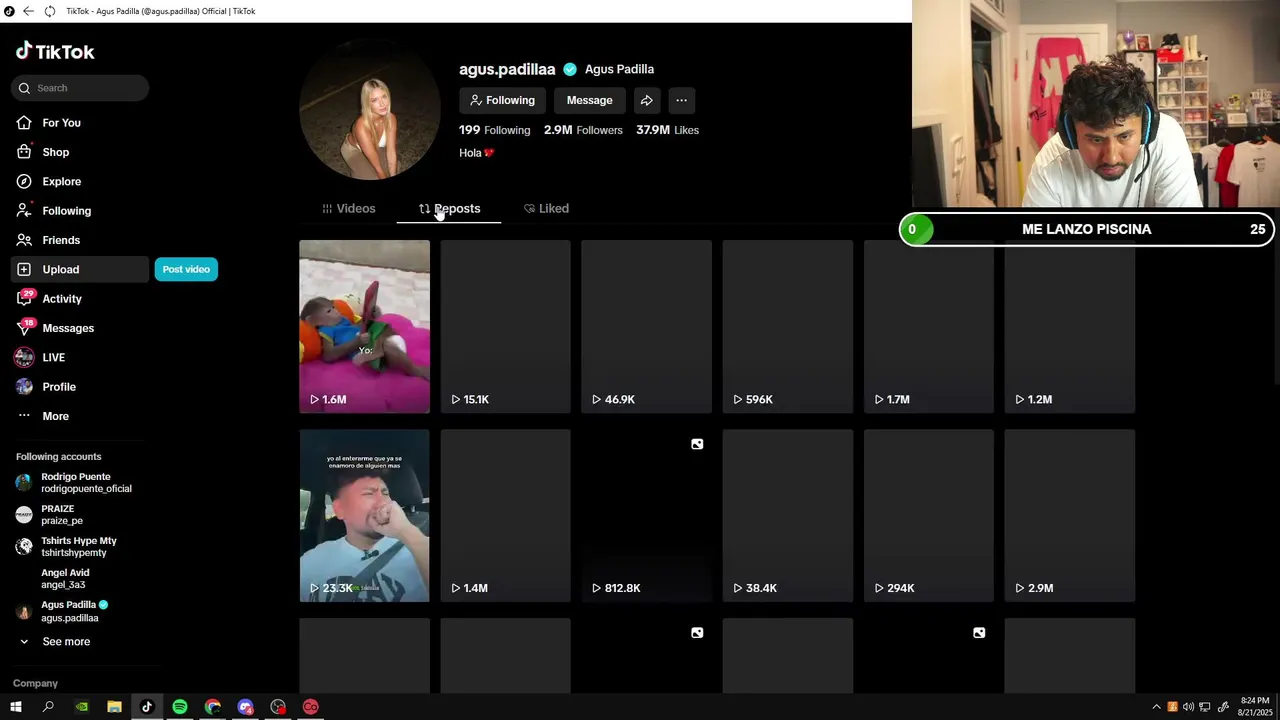The image size is (1280, 720).
Task: Open the Friends section
Action: pyautogui.click(x=60, y=240)
